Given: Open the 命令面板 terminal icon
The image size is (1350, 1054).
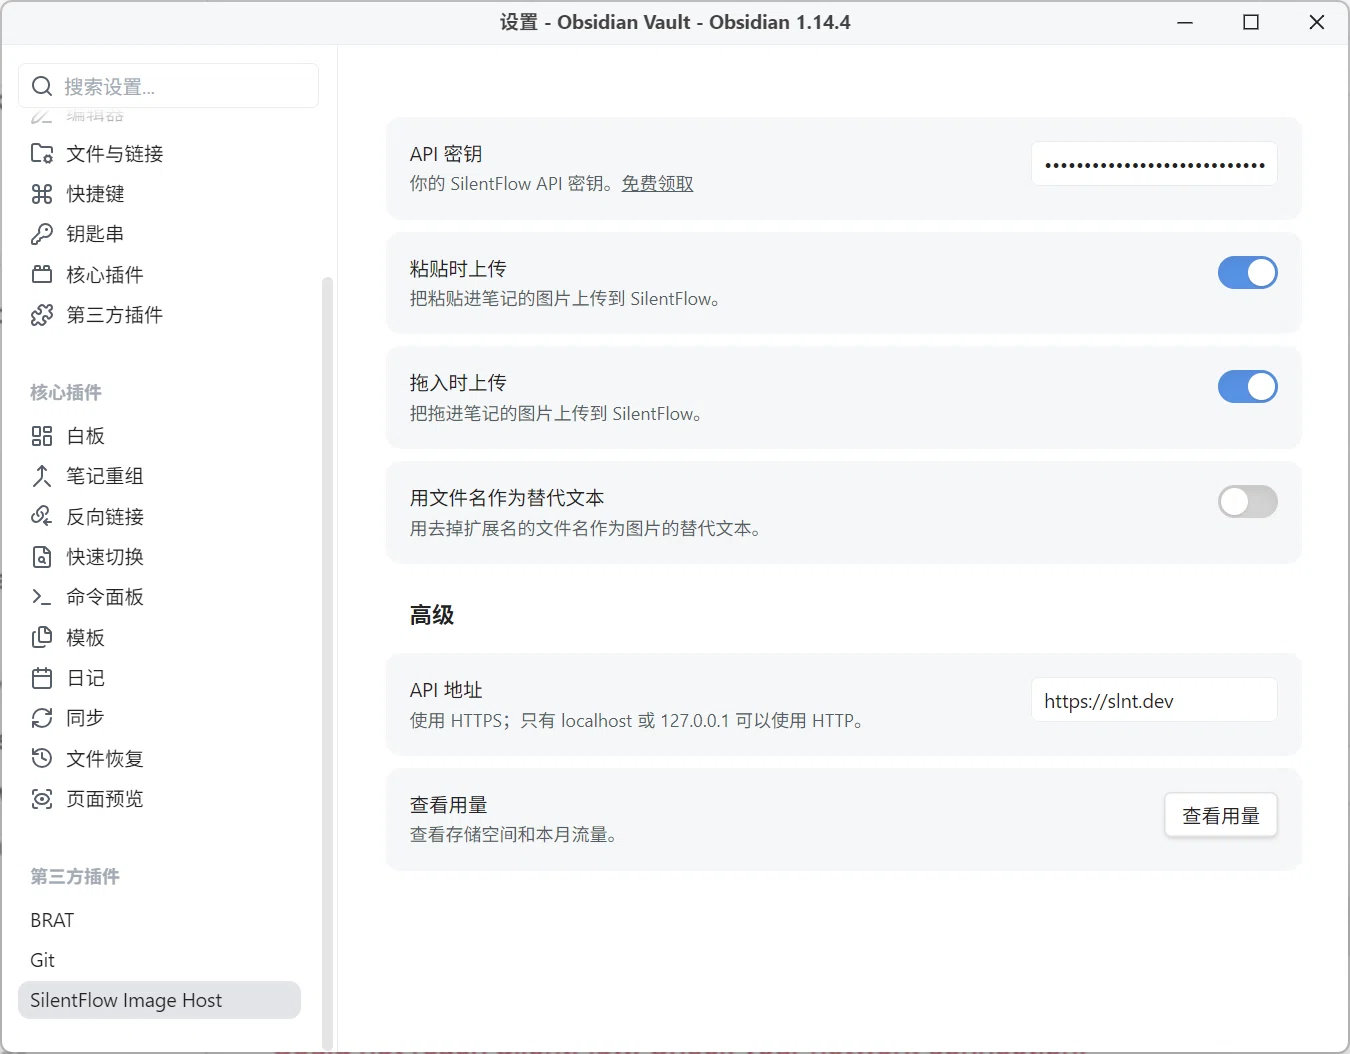Looking at the screenshot, I should pyautogui.click(x=42, y=597).
